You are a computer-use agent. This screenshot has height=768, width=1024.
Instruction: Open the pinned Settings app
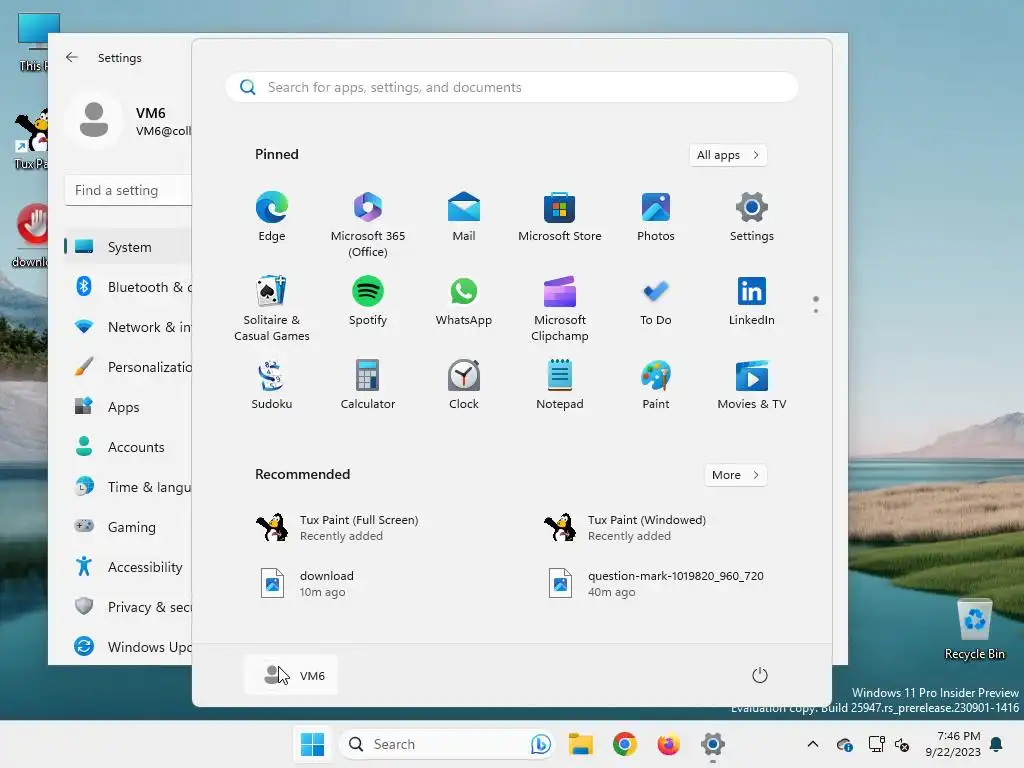tap(752, 217)
